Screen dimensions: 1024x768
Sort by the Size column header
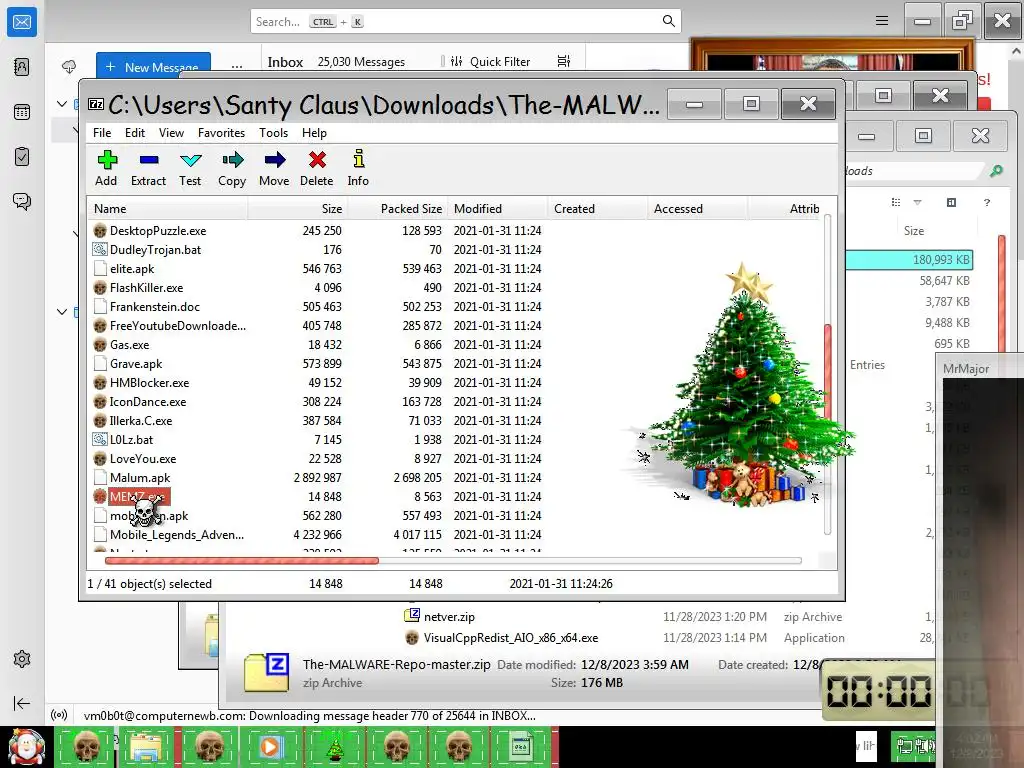tap(297, 209)
